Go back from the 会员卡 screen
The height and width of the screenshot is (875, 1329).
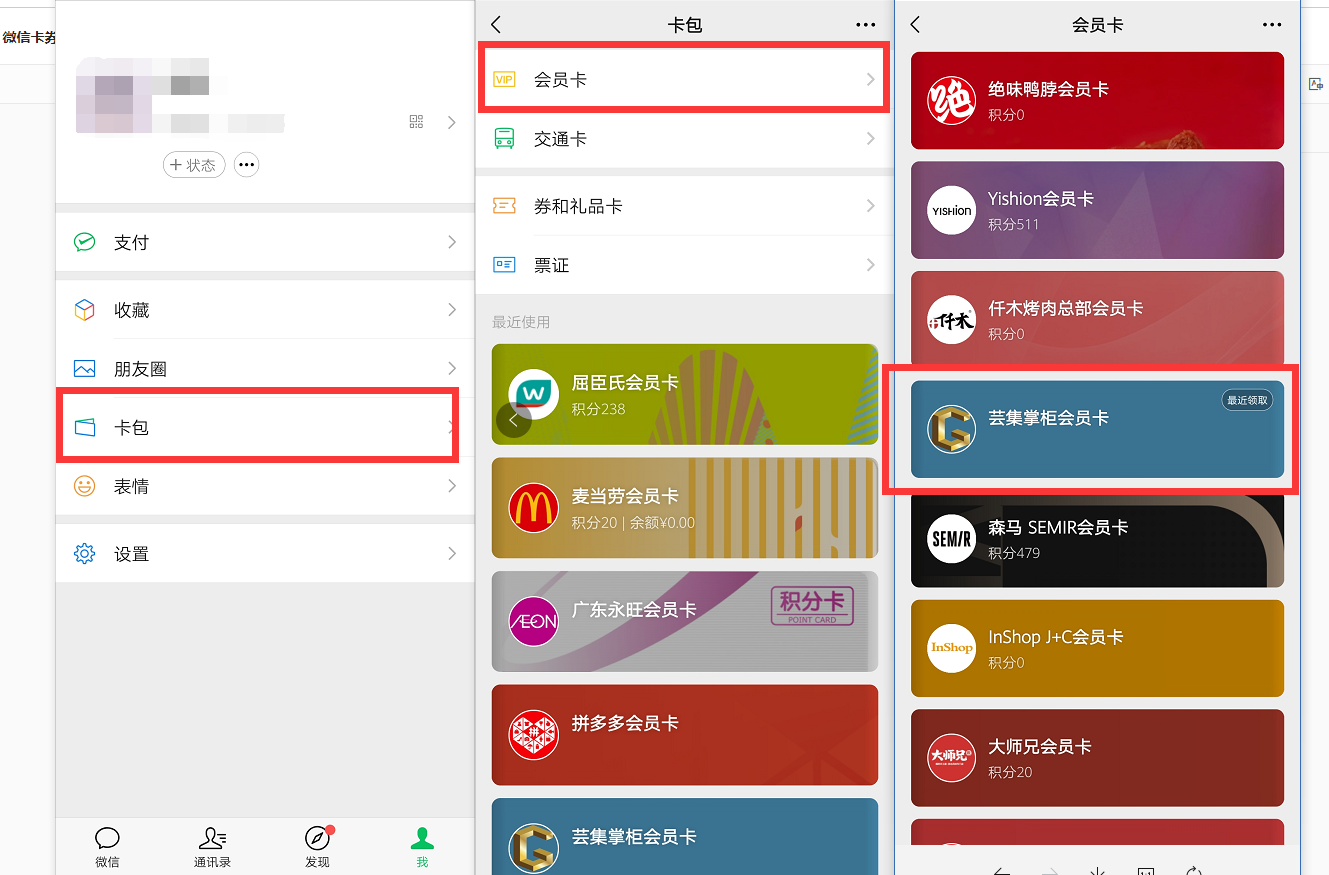(x=915, y=25)
